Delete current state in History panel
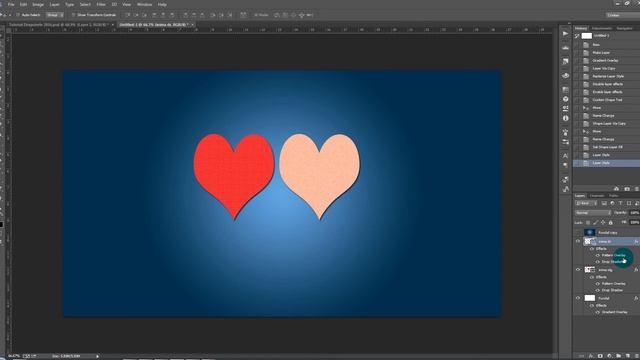The width and height of the screenshot is (640, 360). (x=636, y=189)
